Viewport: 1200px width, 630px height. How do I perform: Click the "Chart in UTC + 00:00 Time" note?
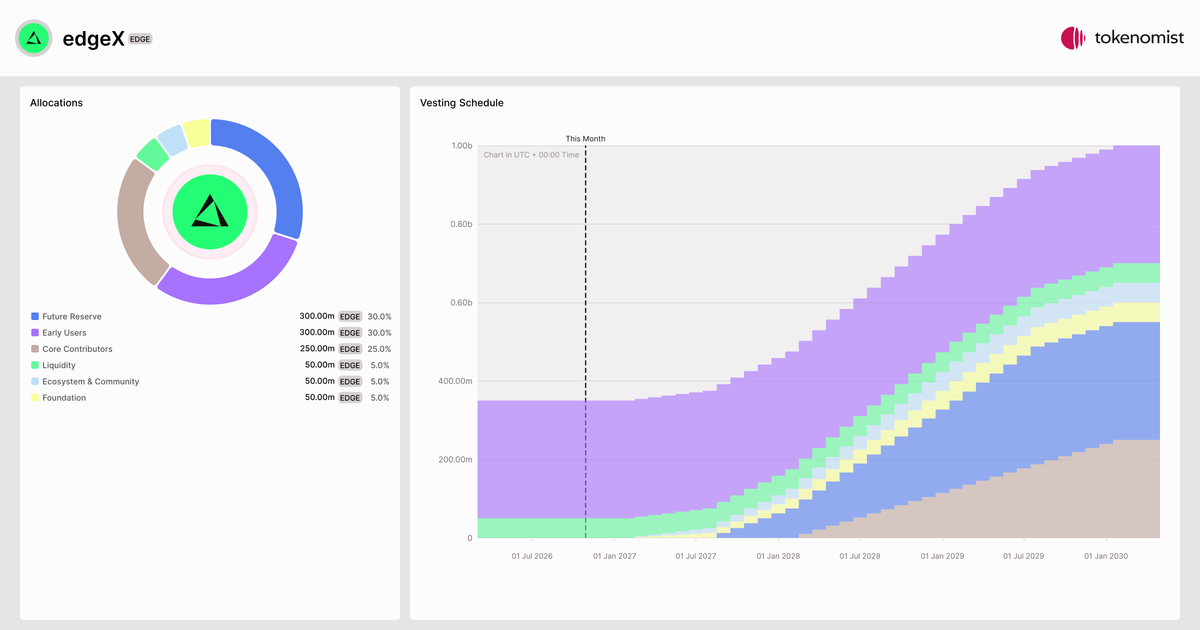pyautogui.click(x=531, y=155)
